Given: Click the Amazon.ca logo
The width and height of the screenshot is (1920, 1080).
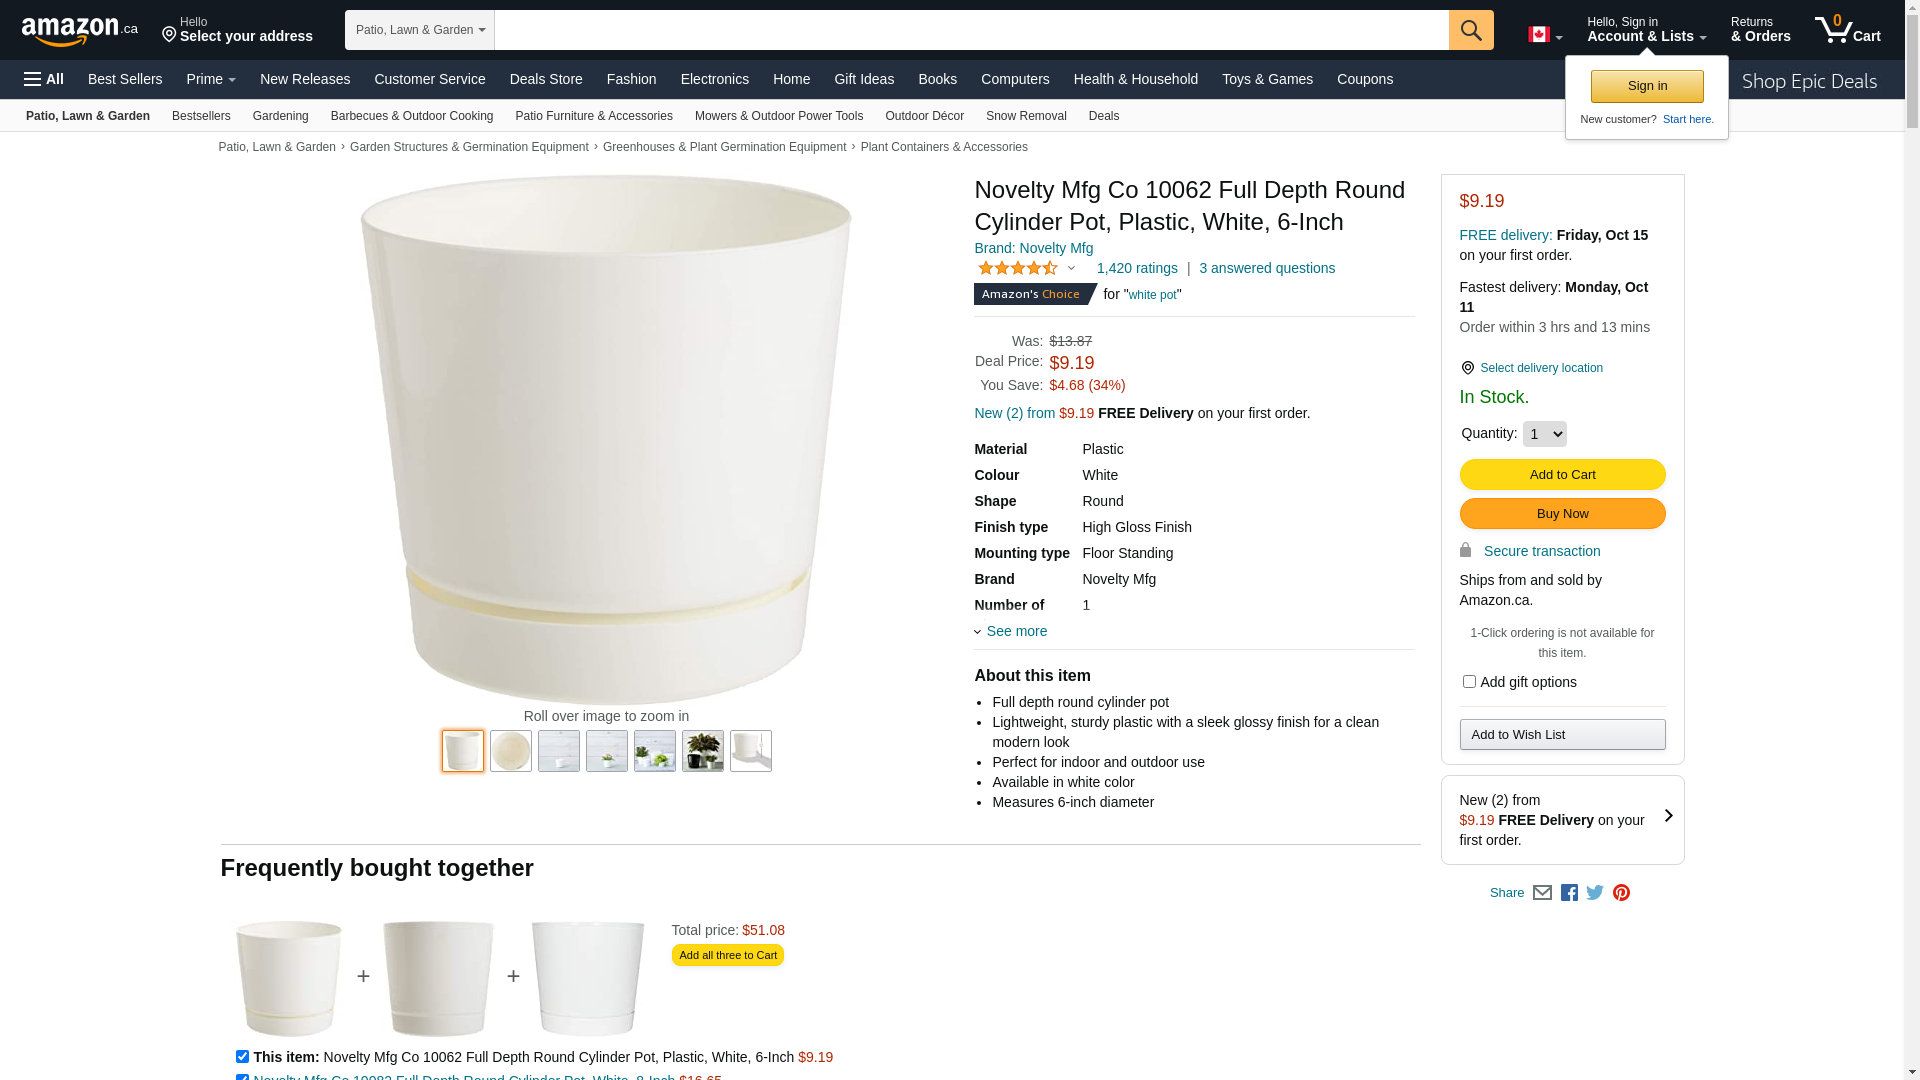Looking at the screenshot, I should [x=79, y=31].
